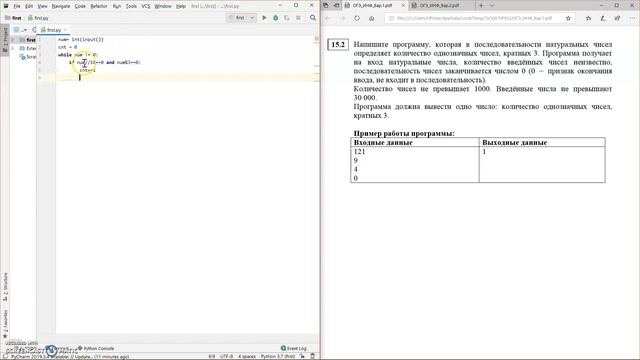Open the Favorites hub icon in browser
This screenshot has width=640, height=360.
click(588, 18)
